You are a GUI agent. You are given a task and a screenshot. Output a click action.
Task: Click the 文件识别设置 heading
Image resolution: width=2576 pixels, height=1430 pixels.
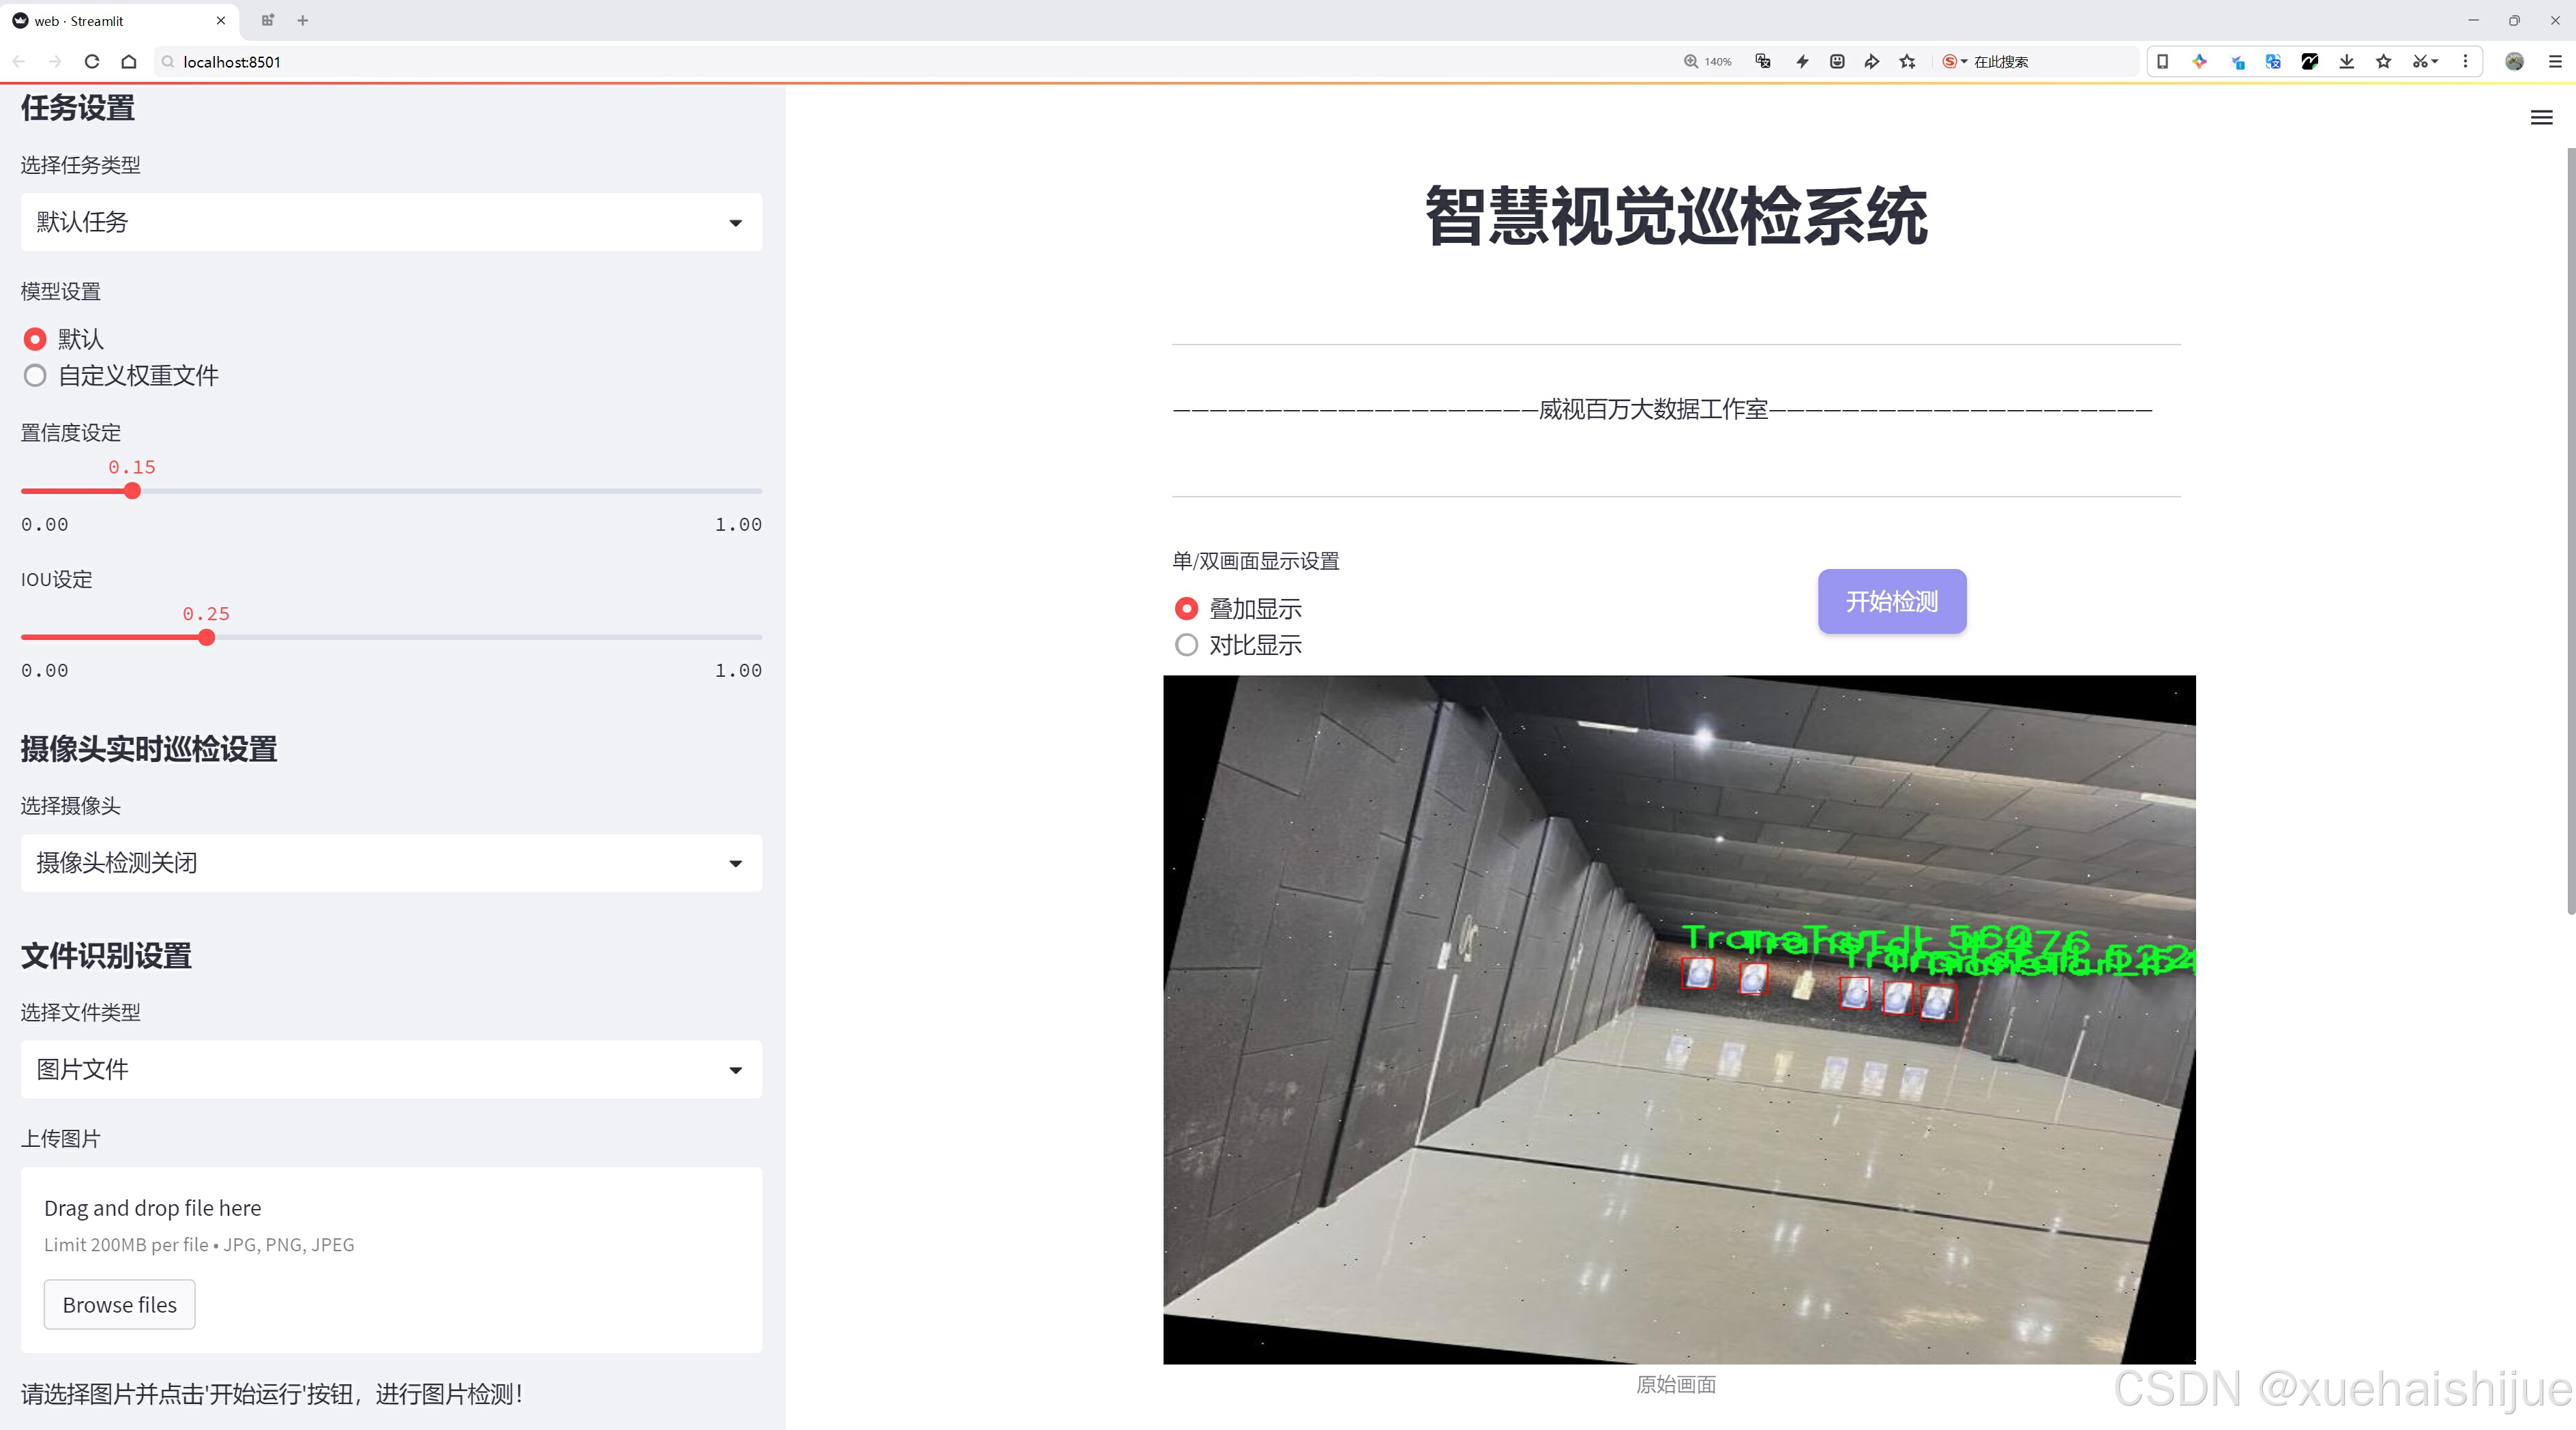[x=106, y=955]
